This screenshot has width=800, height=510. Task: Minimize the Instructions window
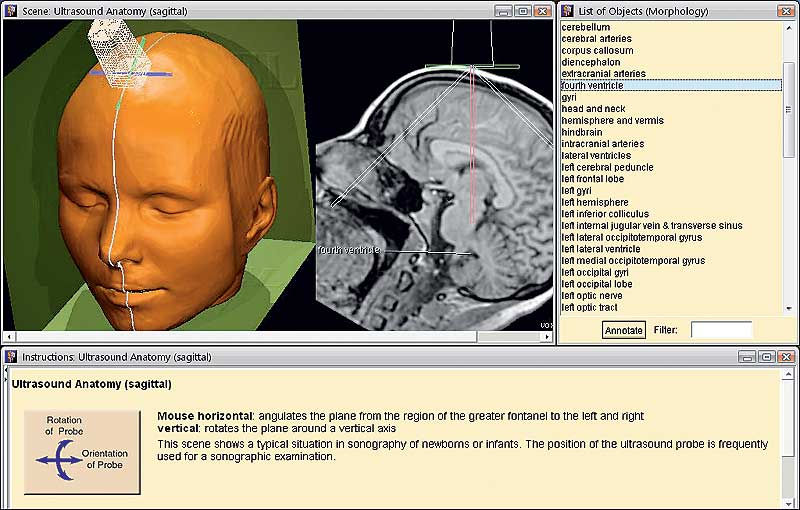click(x=747, y=356)
